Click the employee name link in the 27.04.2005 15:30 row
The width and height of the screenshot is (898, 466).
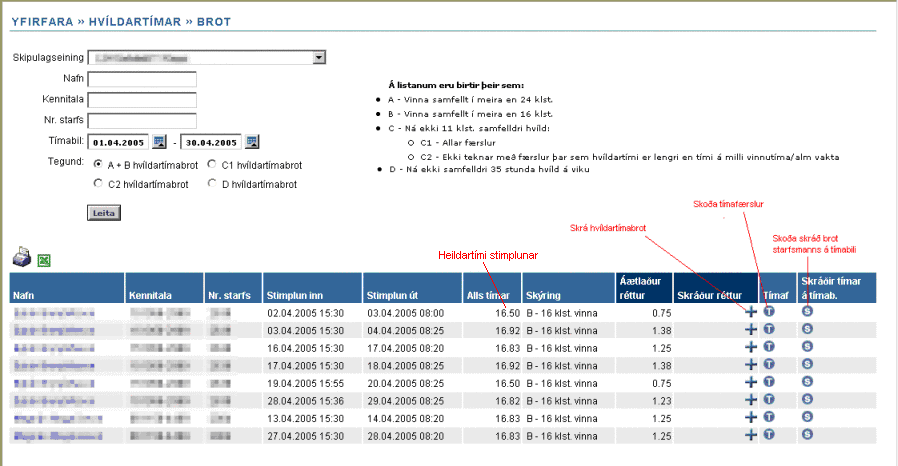coord(58,436)
